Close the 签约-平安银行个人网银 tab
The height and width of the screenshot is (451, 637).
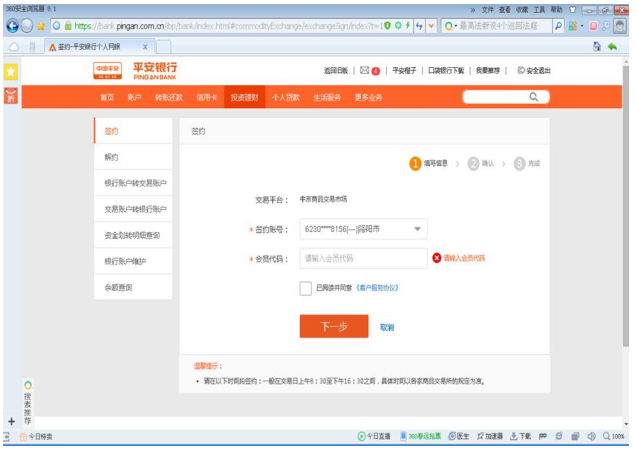[145, 47]
